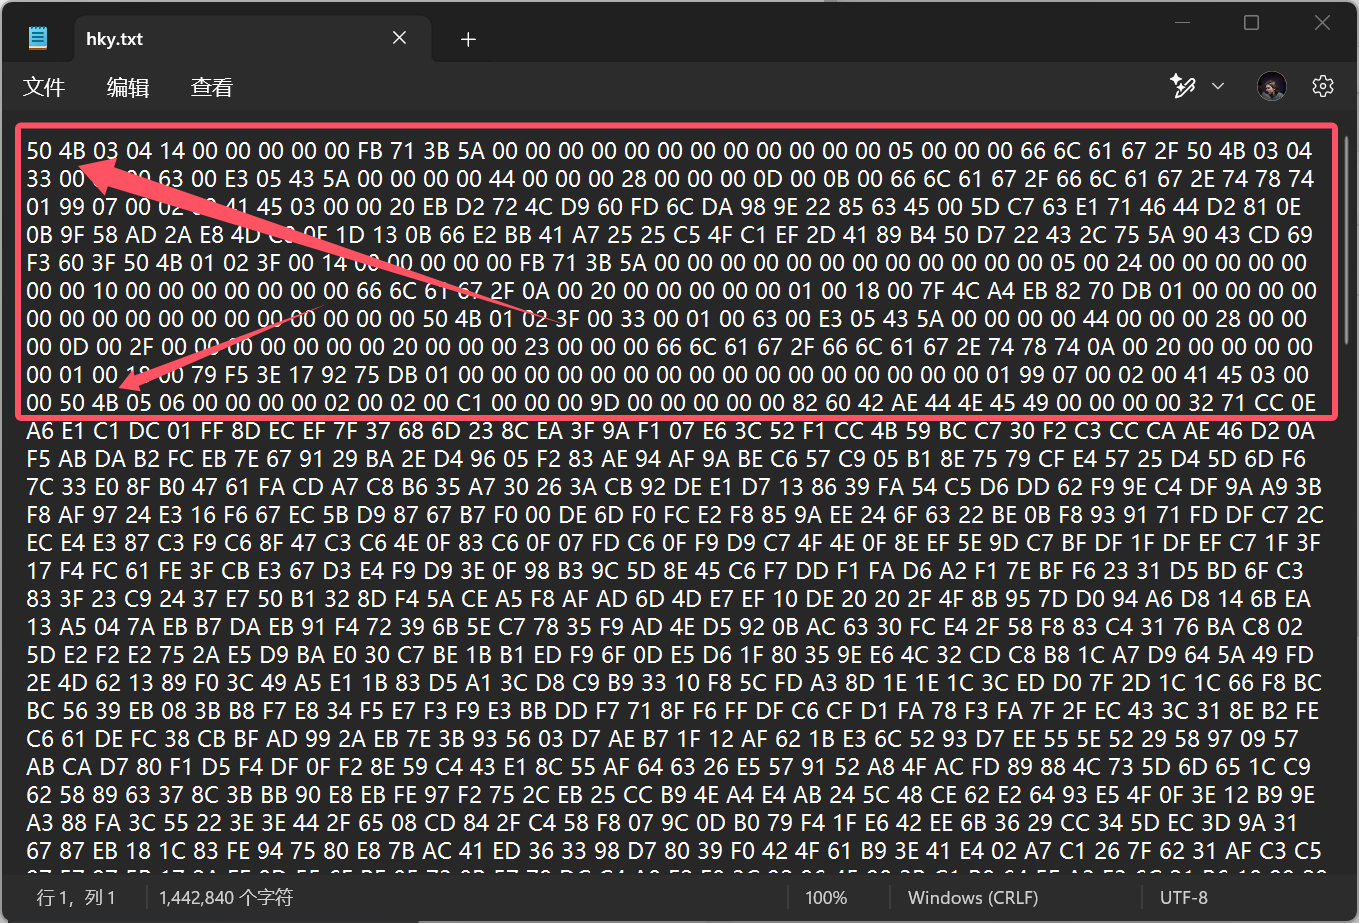The height and width of the screenshot is (923, 1359).
Task: Close the hky.txt tab
Action: click(x=399, y=39)
